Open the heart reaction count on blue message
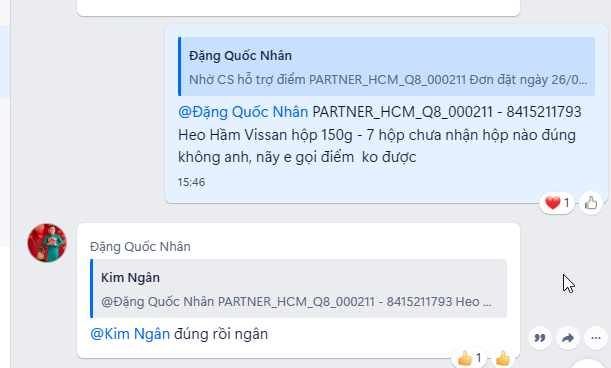 coord(557,203)
